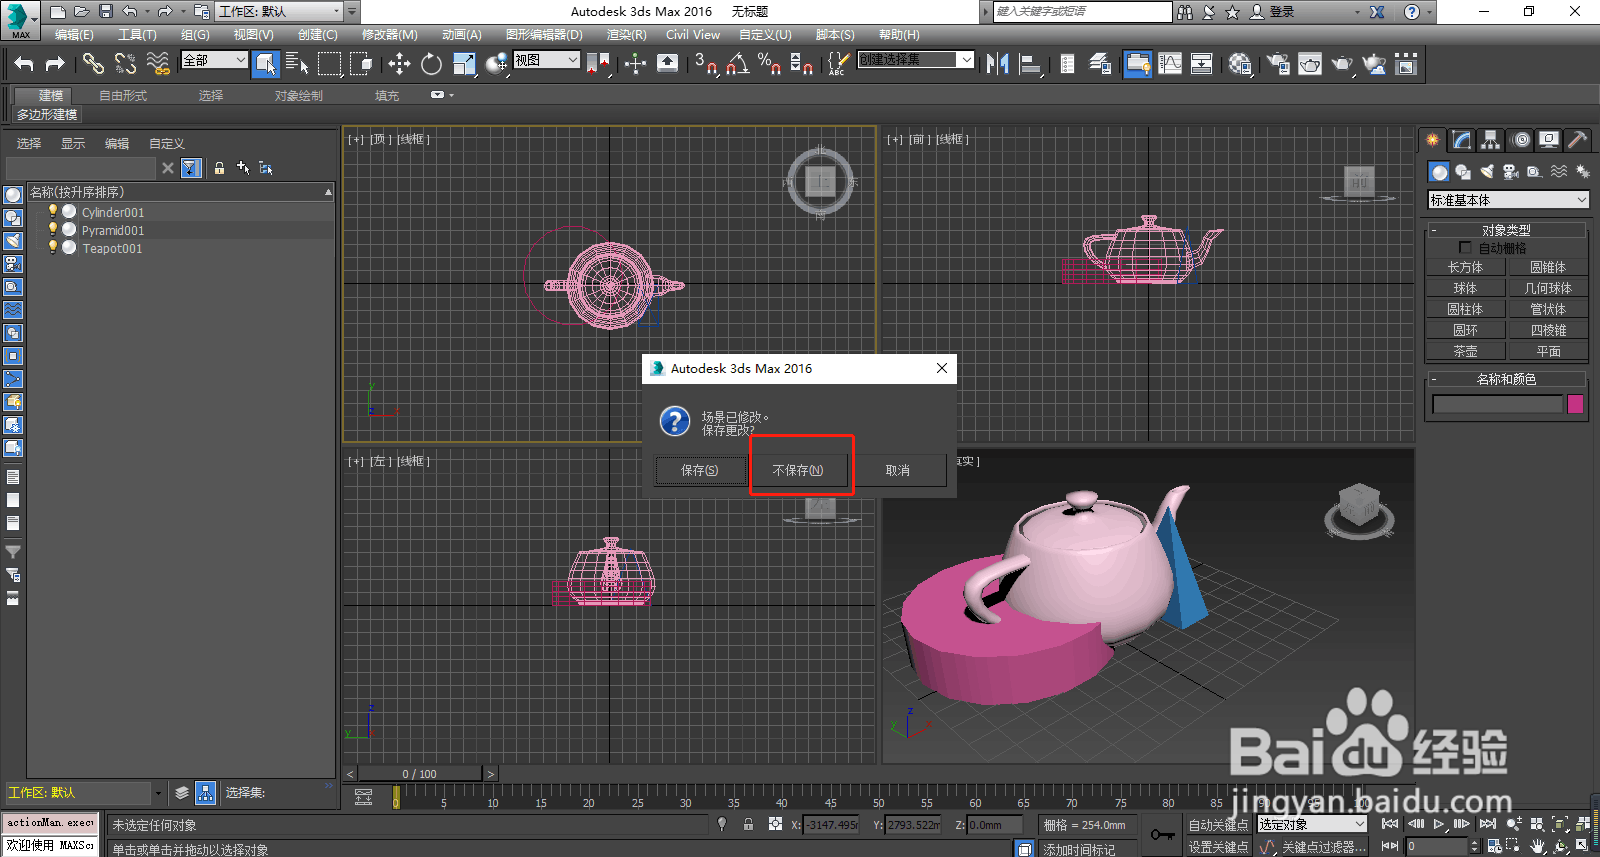
Task: Open the 创建选择集 named selection dropdown
Action: [915, 60]
